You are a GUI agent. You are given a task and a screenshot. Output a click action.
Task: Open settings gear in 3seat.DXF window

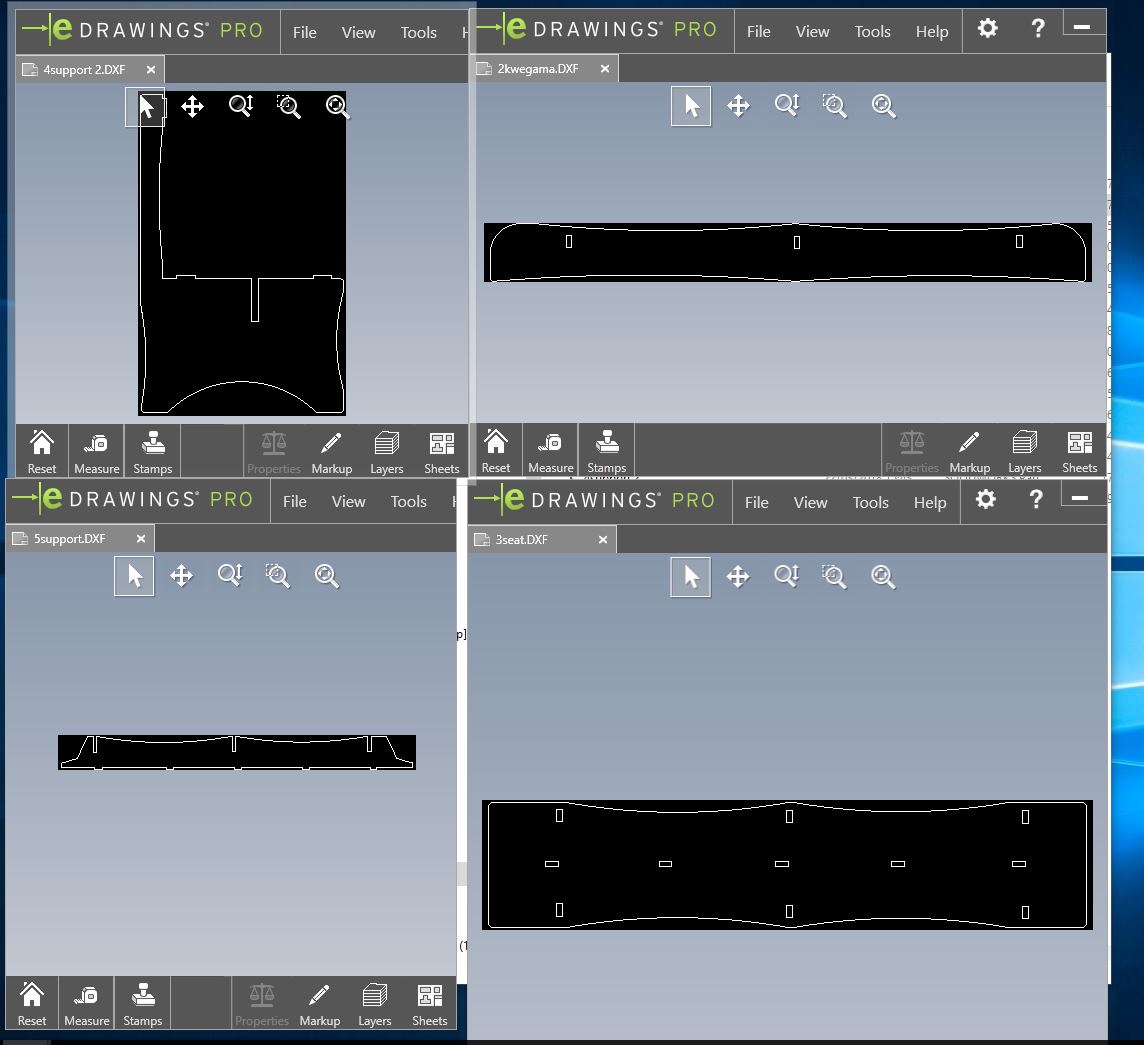tap(985, 499)
